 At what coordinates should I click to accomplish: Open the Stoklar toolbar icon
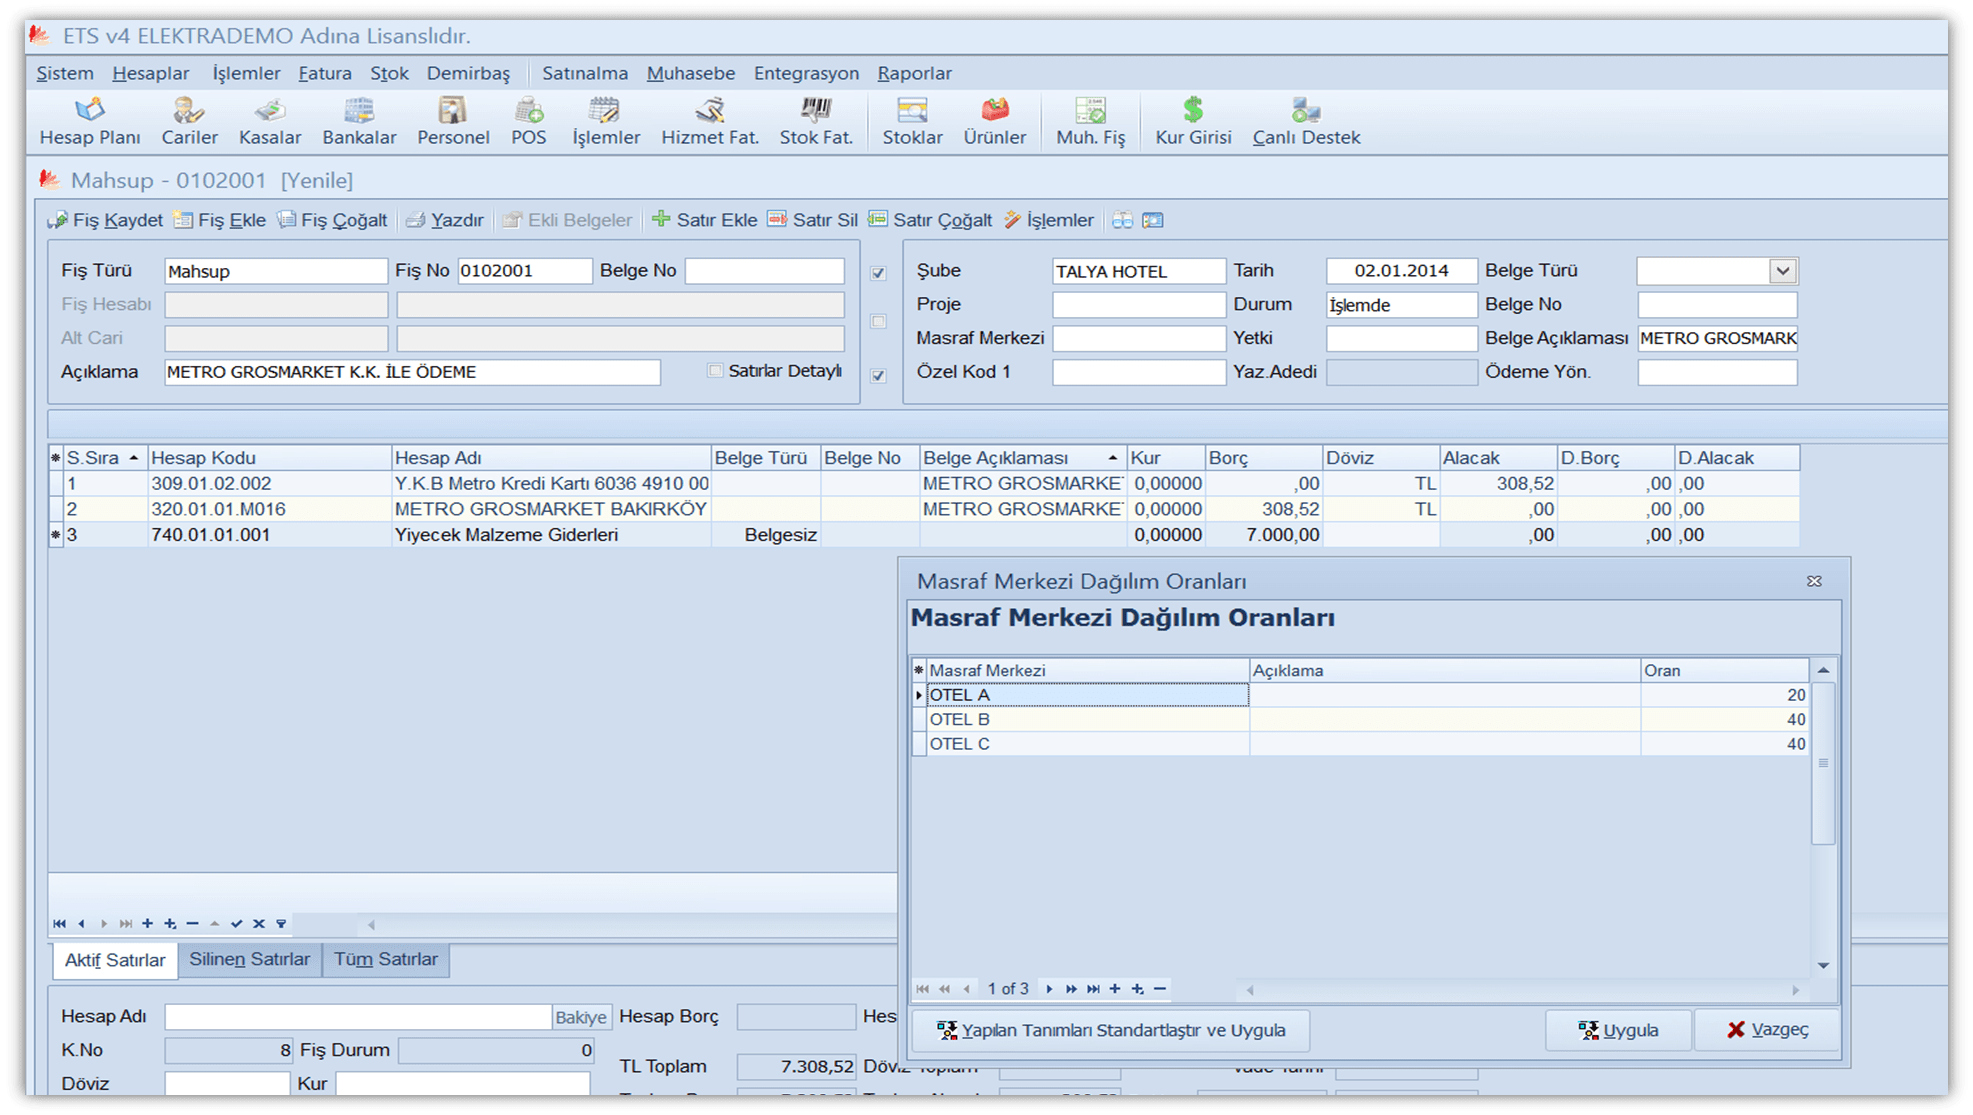point(912,122)
